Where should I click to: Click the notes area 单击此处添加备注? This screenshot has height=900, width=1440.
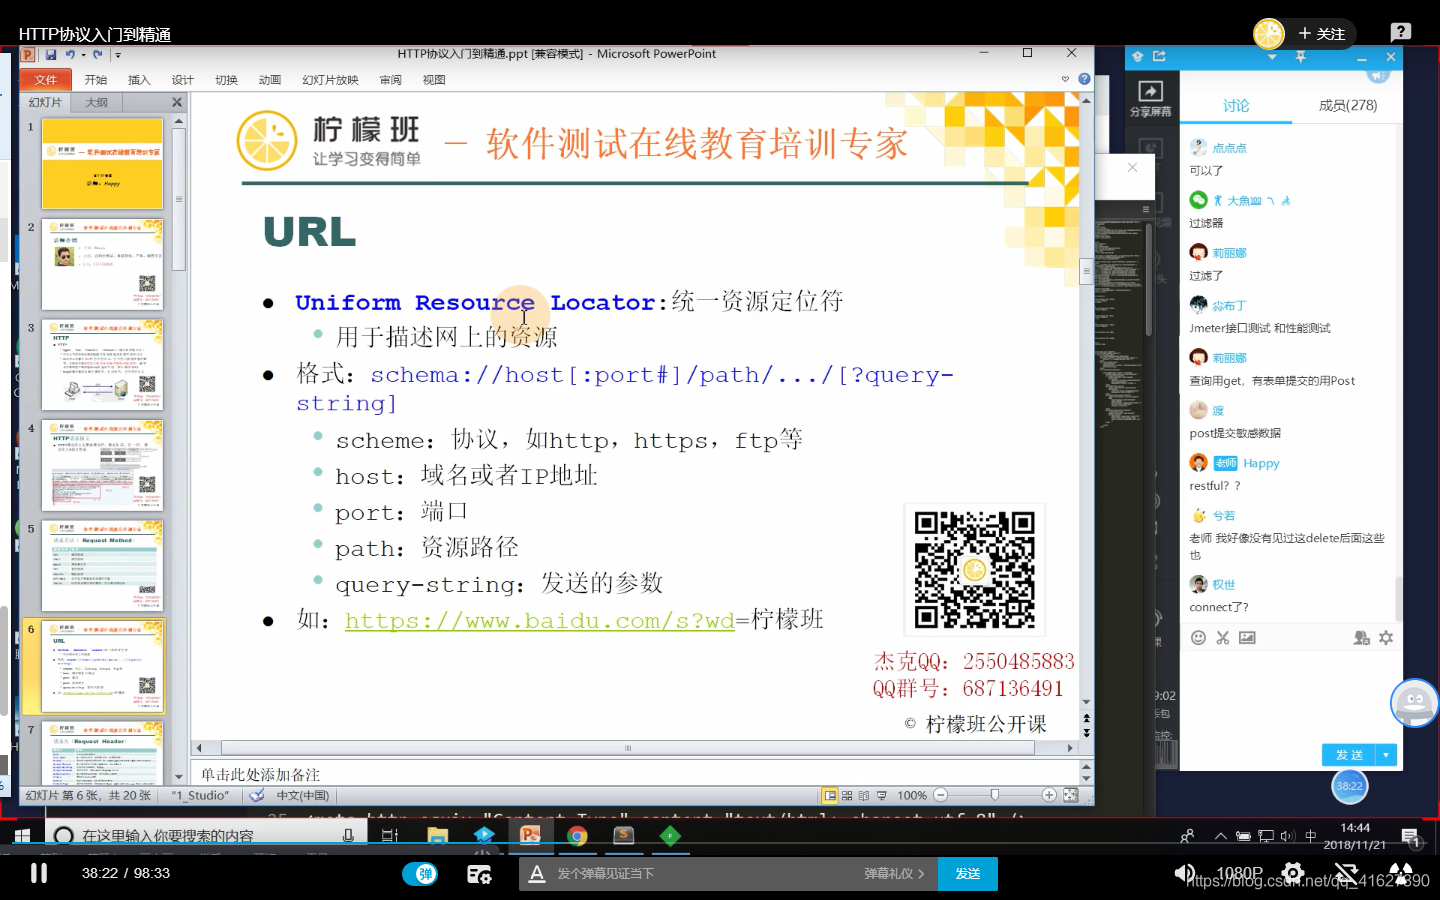coord(634,774)
